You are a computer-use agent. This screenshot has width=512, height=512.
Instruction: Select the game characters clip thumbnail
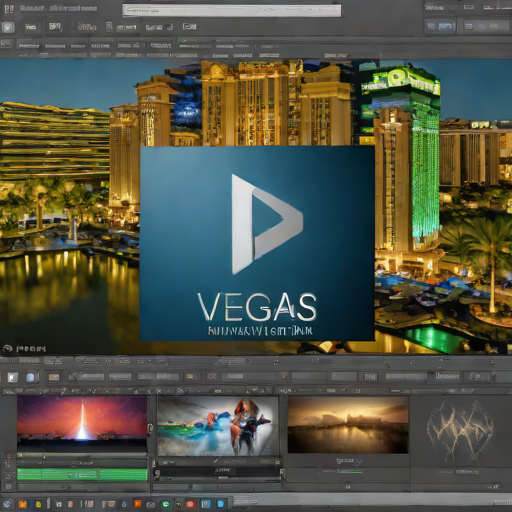tap(218, 426)
